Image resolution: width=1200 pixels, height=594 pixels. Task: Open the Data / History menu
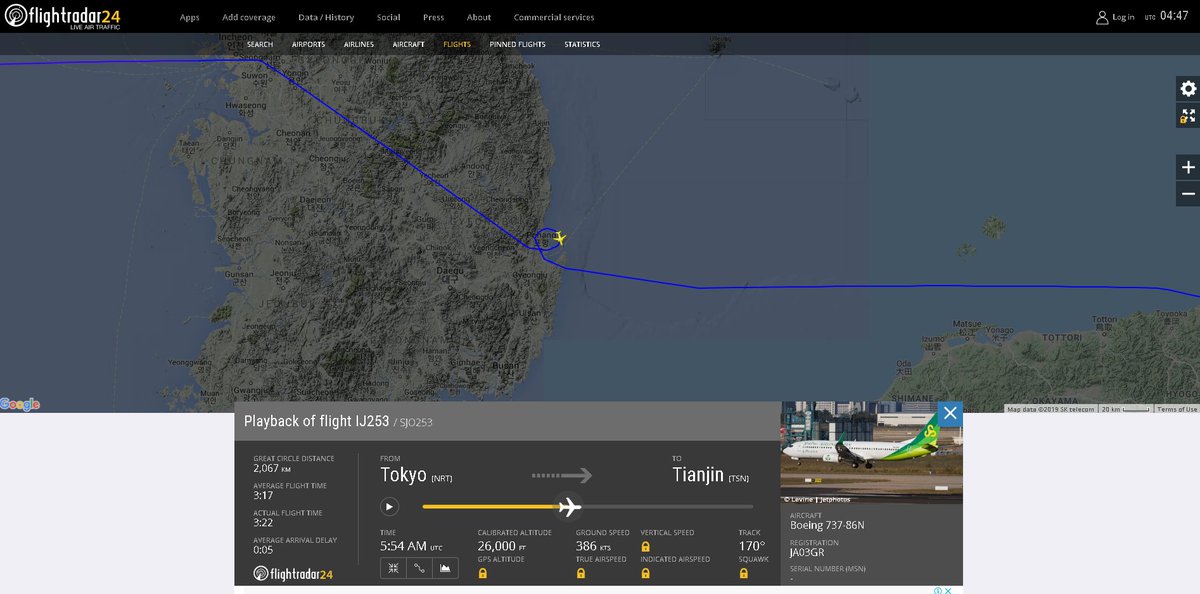(x=326, y=17)
